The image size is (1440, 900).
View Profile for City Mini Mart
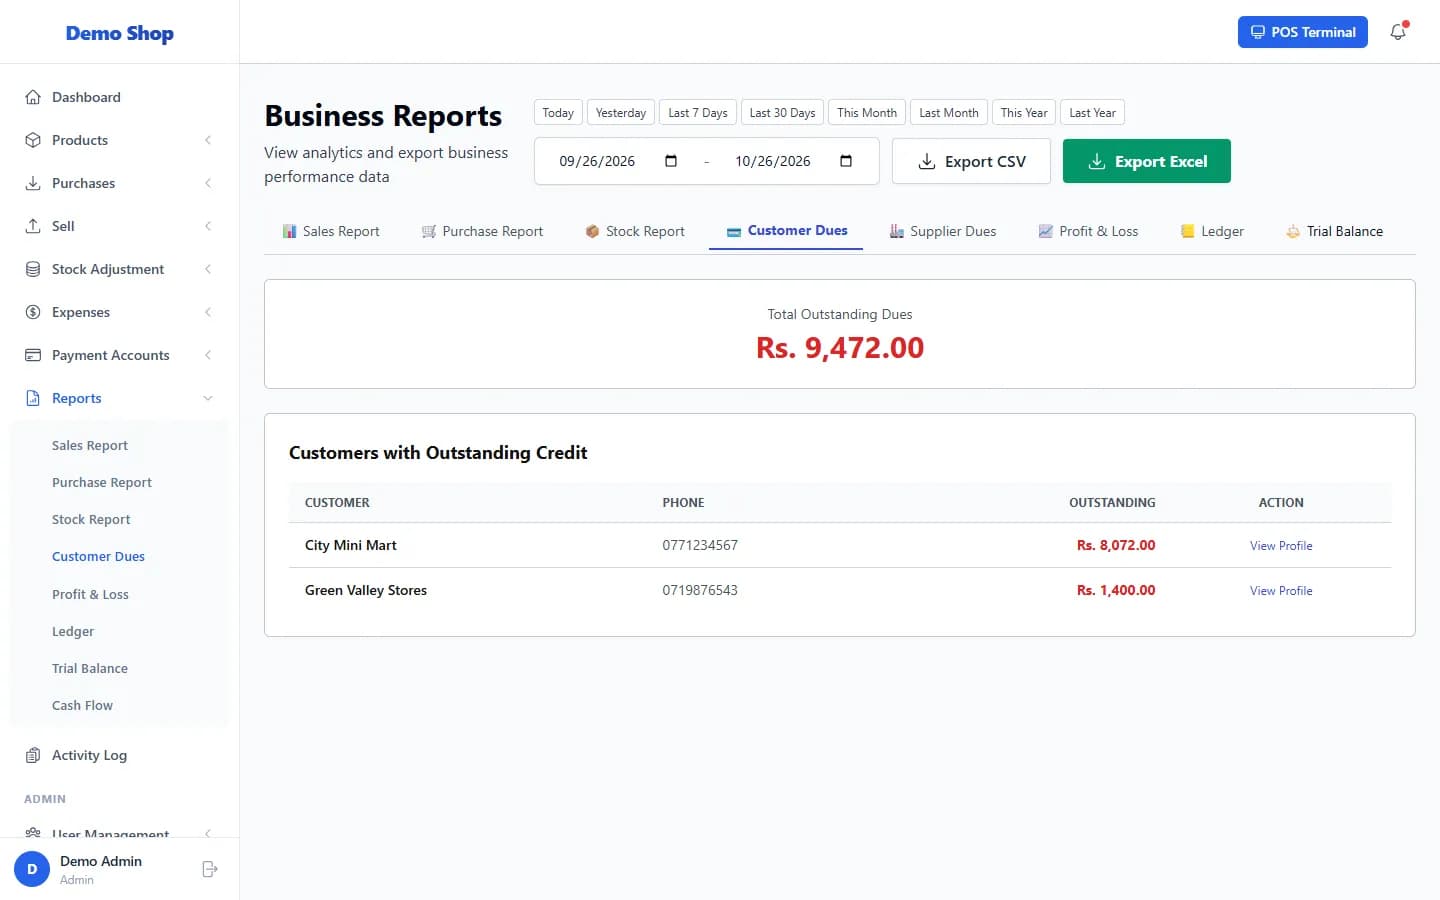click(x=1281, y=546)
